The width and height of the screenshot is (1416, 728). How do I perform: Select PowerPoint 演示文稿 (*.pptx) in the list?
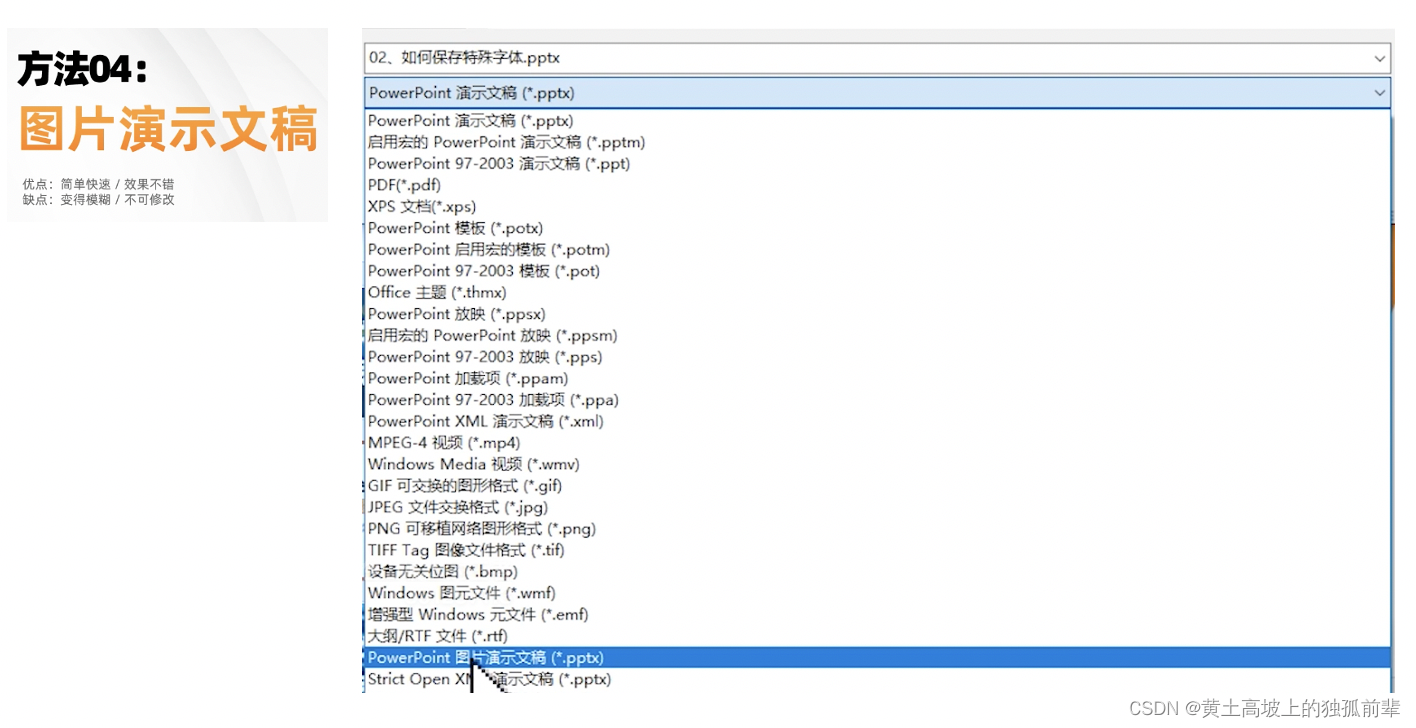click(877, 120)
